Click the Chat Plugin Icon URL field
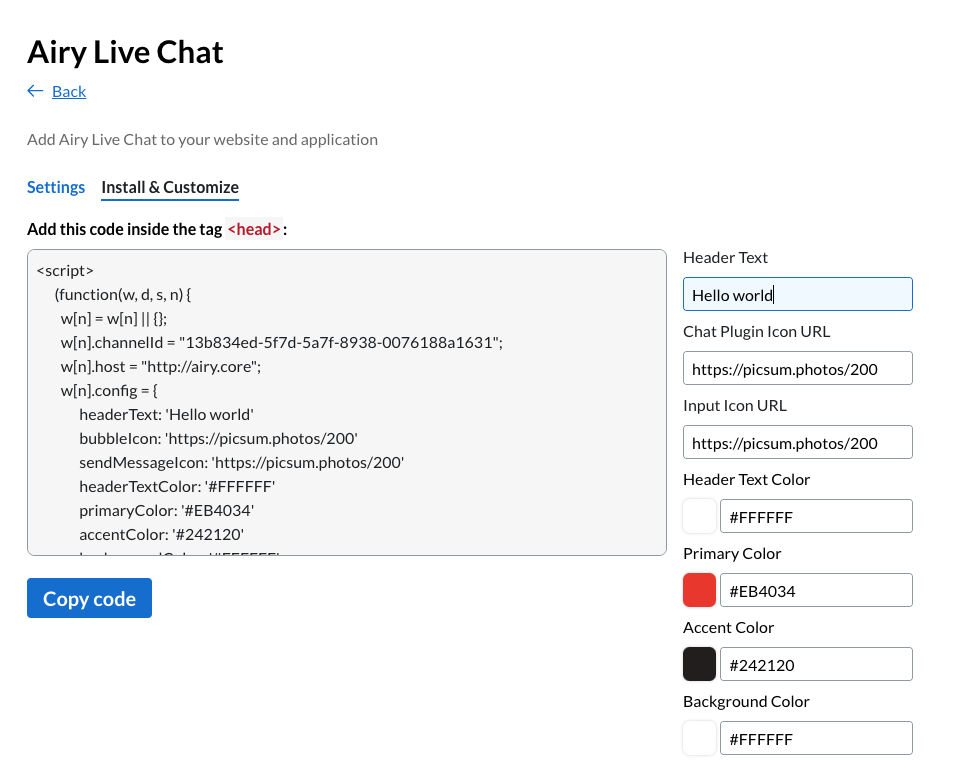 point(797,368)
